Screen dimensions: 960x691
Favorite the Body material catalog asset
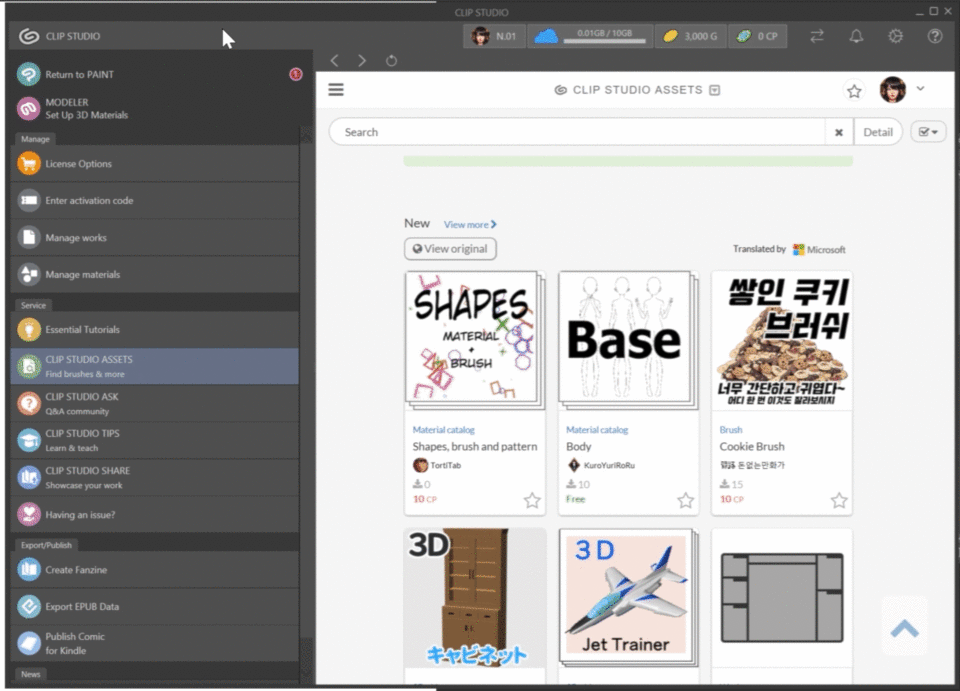tap(686, 501)
